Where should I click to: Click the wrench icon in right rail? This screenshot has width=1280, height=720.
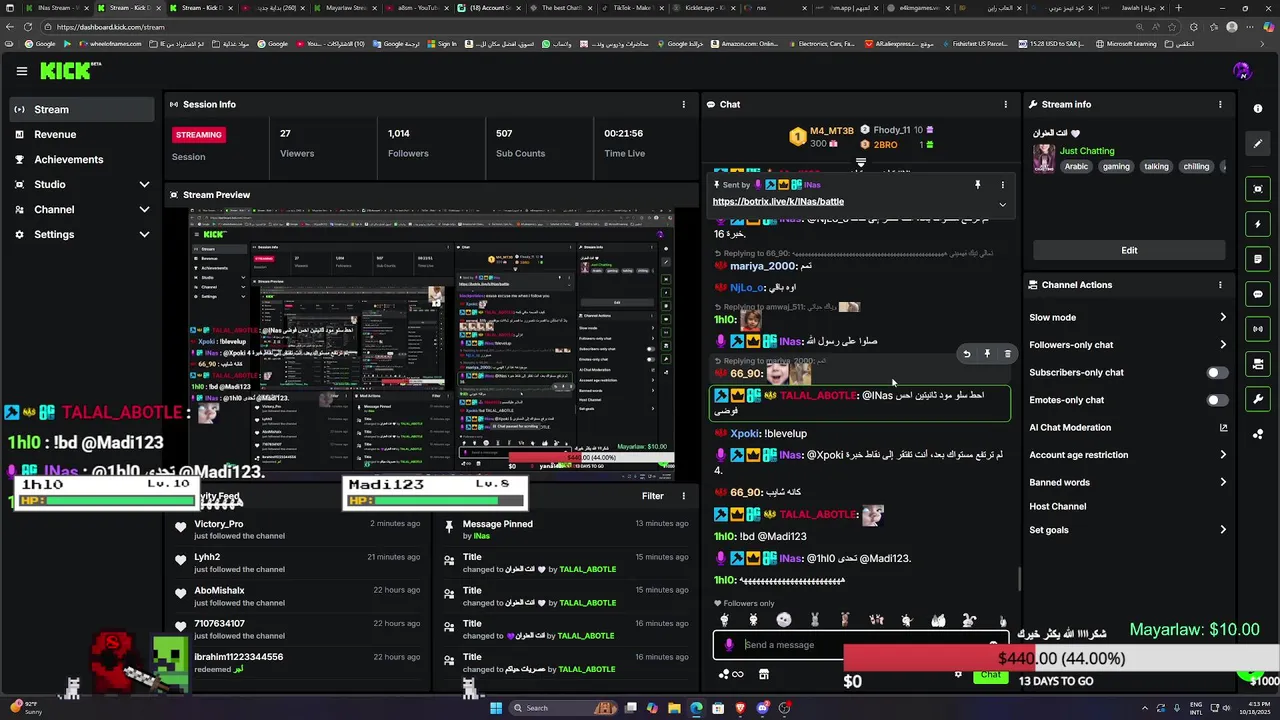tap(1258, 399)
